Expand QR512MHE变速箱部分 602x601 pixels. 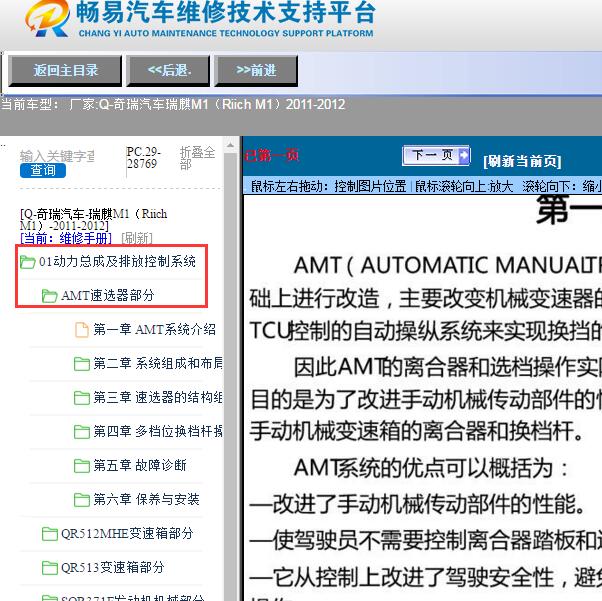[127, 533]
